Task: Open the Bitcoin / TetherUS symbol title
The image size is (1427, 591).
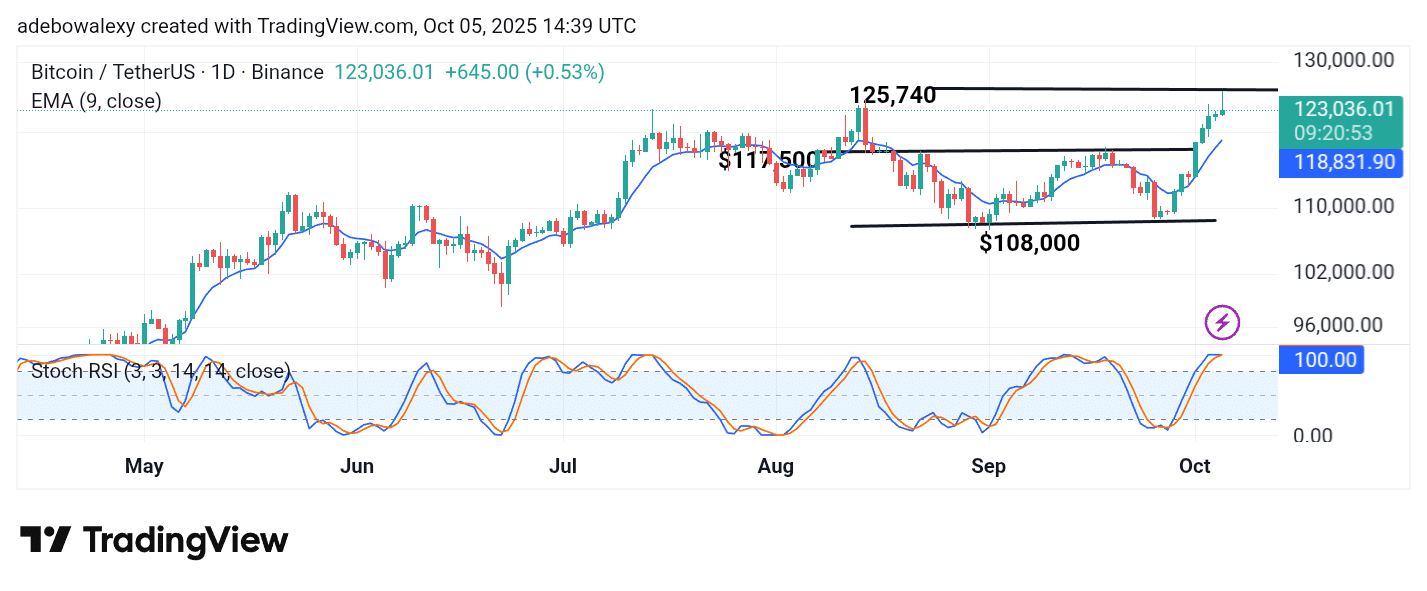Action: pos(177,73)
